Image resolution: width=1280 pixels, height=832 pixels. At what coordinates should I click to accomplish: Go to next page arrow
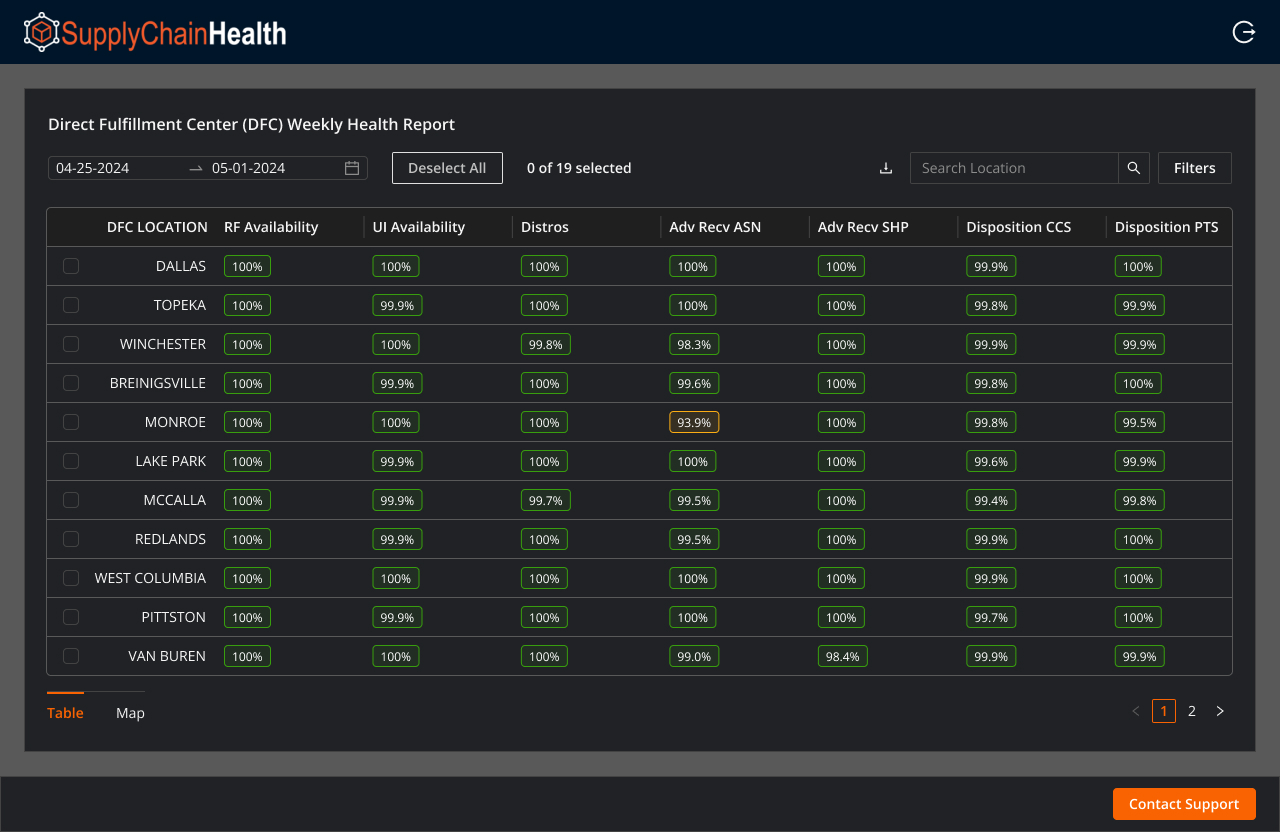[1220, 711]
